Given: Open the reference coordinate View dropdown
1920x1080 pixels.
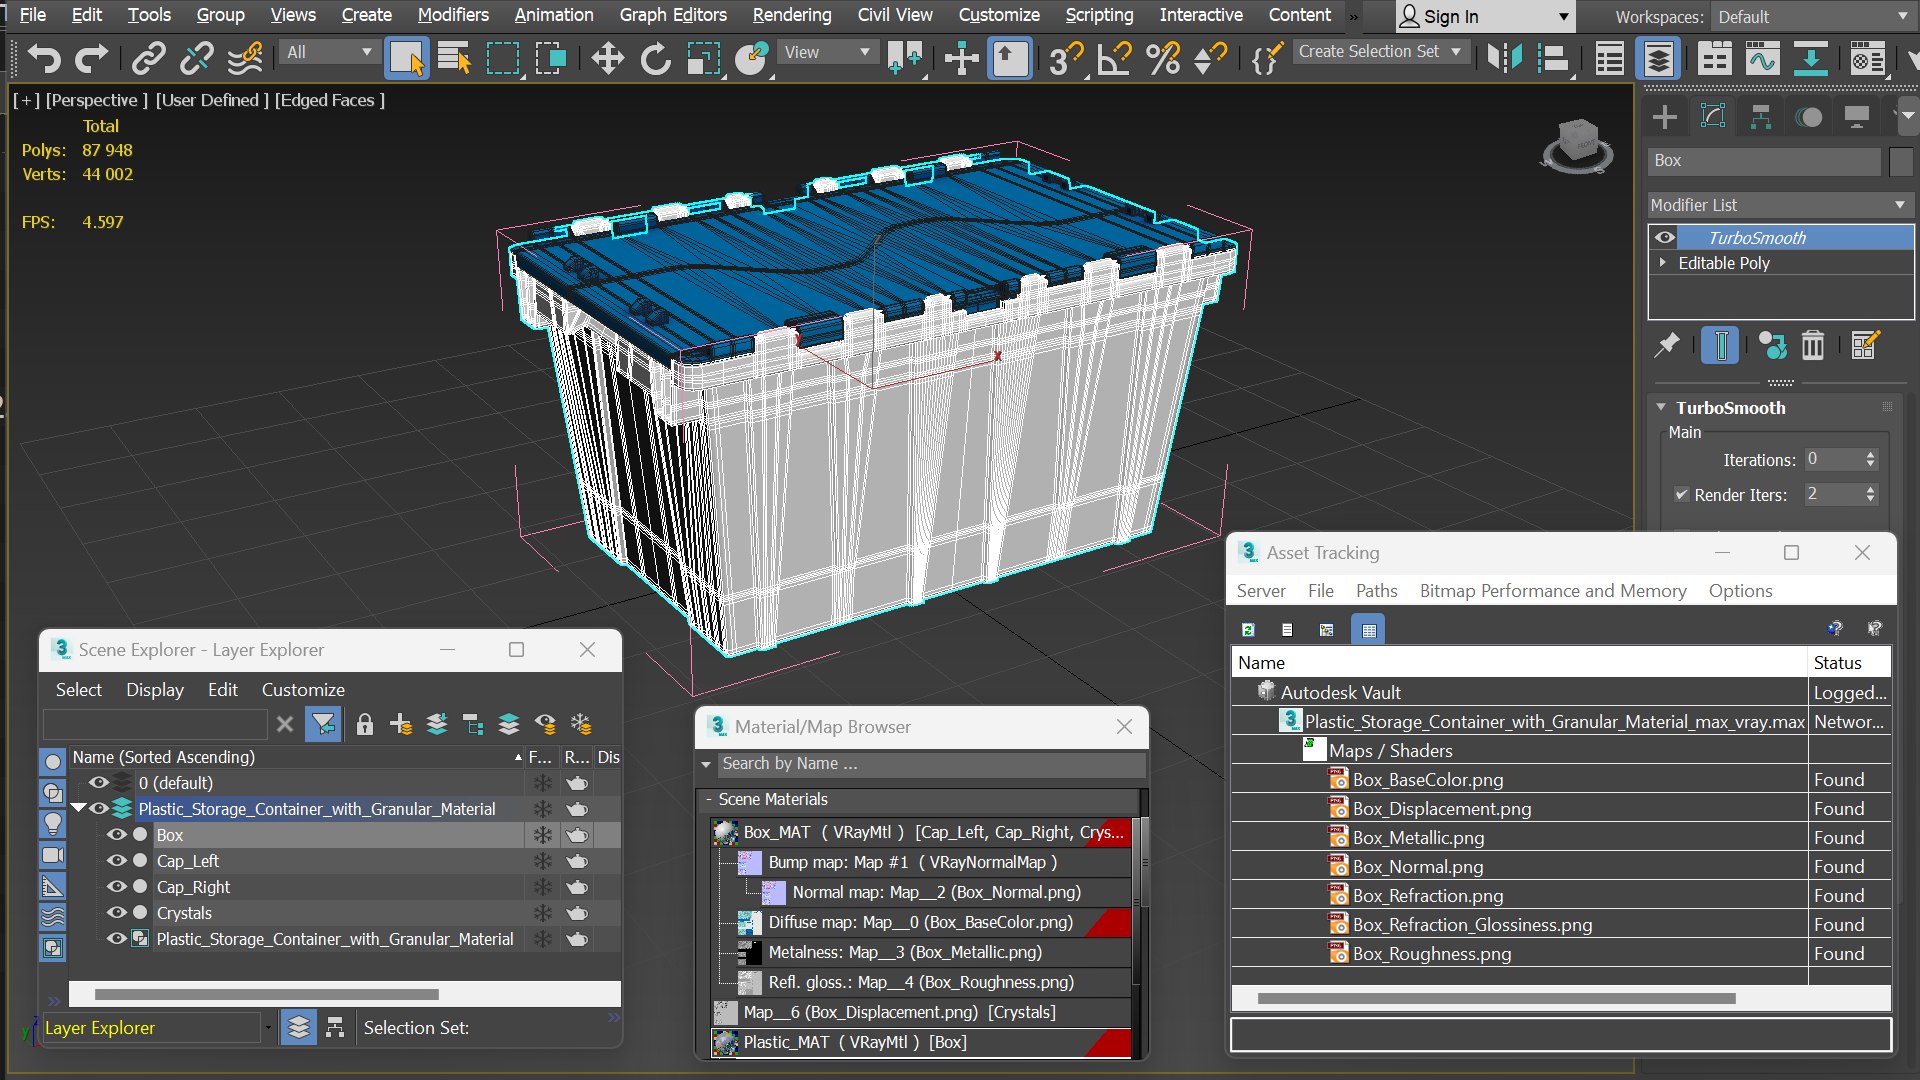Looking at the screenshot, I should click(x=826, y=52).
